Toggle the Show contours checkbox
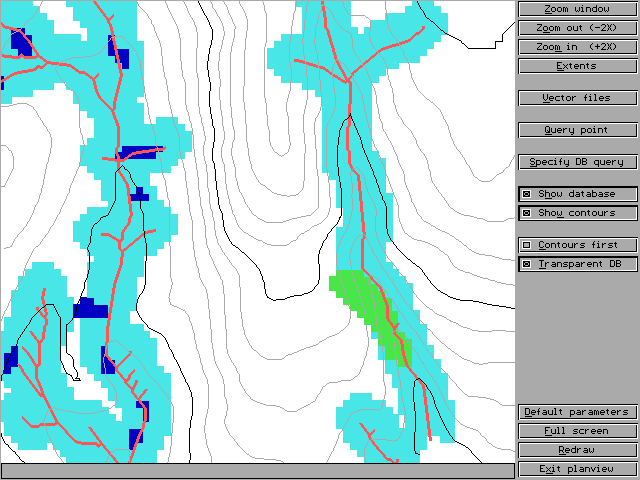 tap(578, 213)
